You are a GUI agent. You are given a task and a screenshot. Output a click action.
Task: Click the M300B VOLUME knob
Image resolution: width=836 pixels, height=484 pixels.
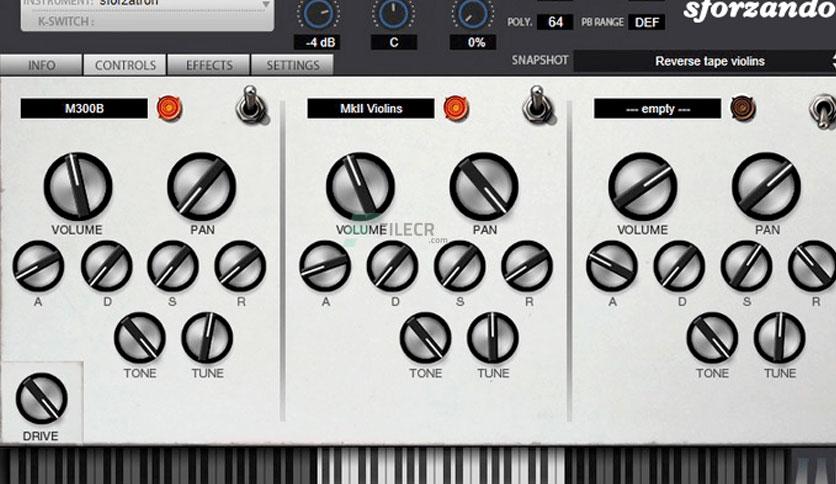[x=78, y=187]
